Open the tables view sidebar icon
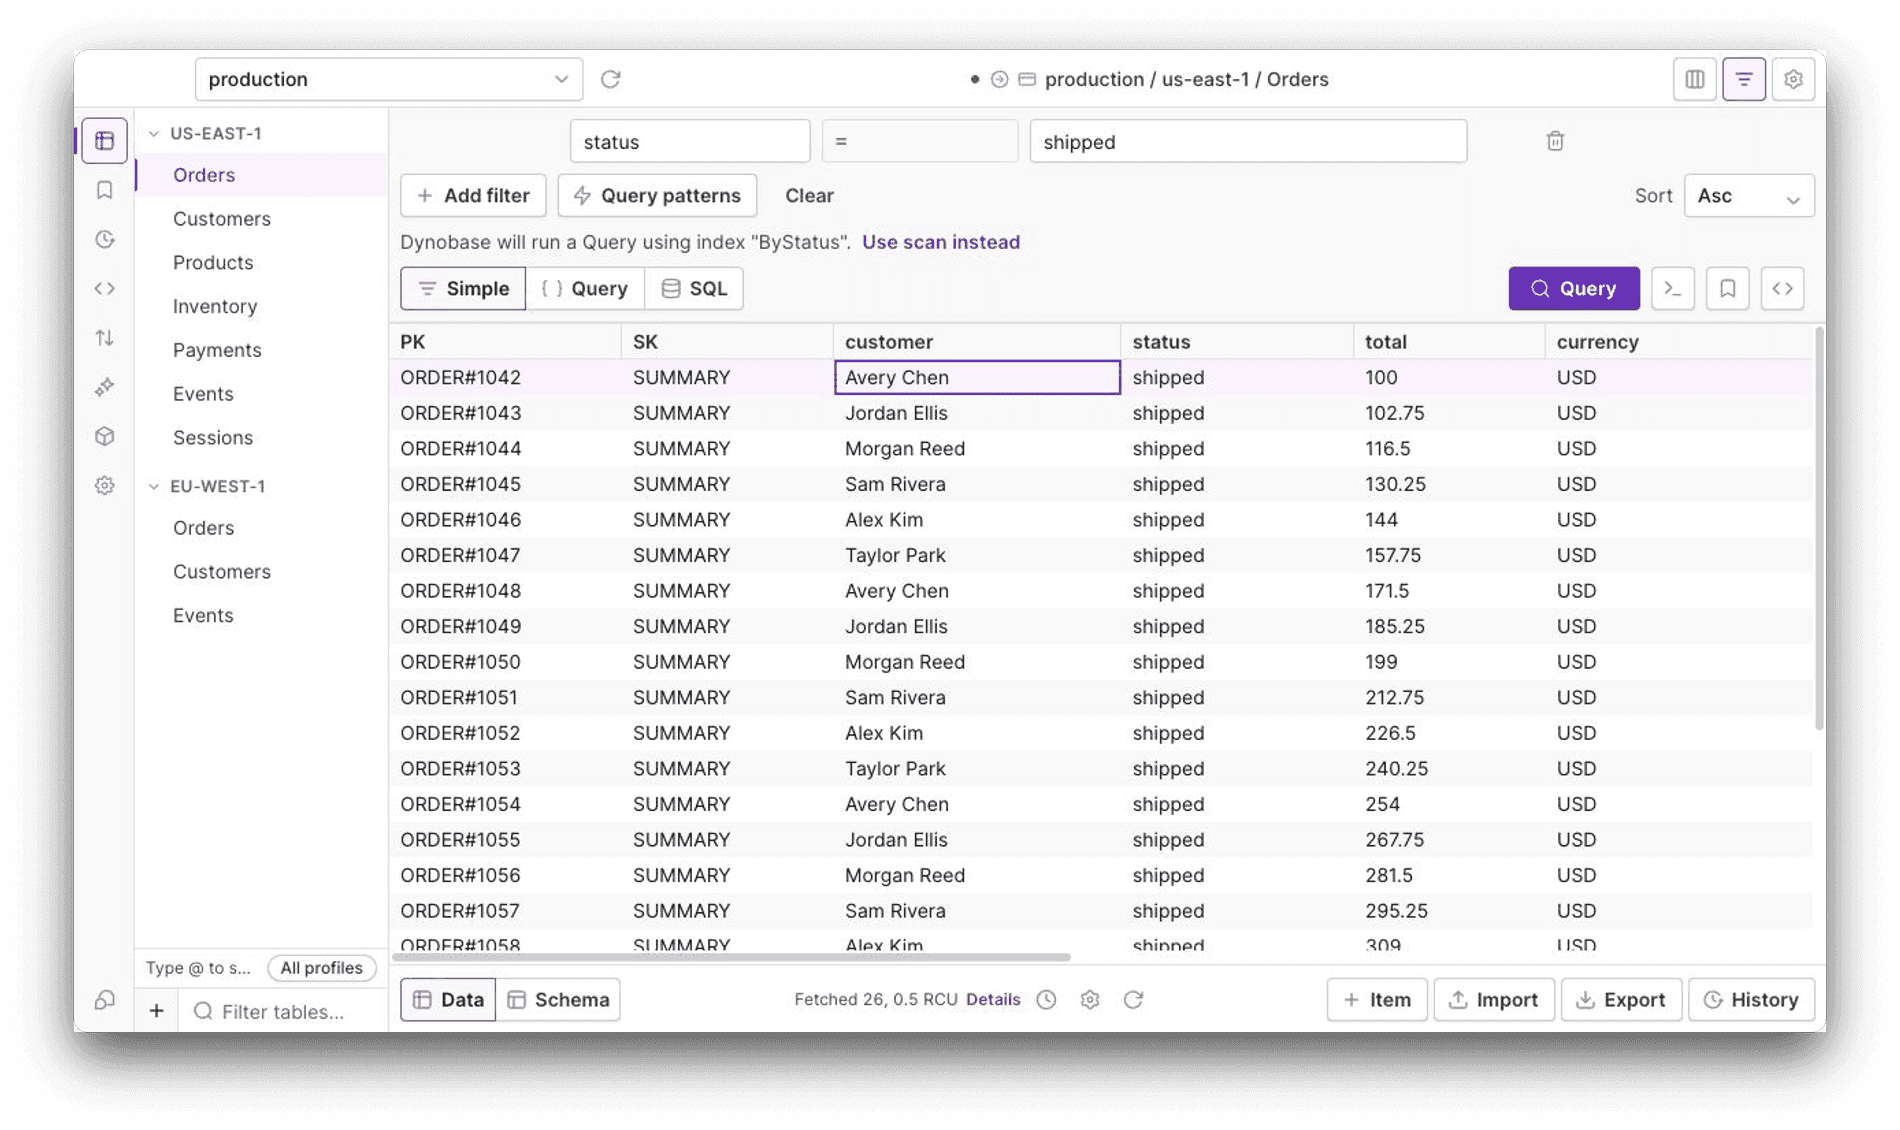1900x1130 pixels. point(105,141)
